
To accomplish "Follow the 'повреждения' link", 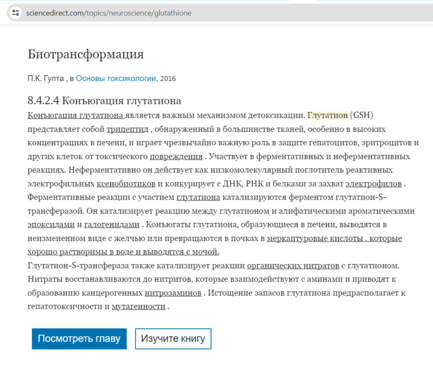I will (176, 156).
